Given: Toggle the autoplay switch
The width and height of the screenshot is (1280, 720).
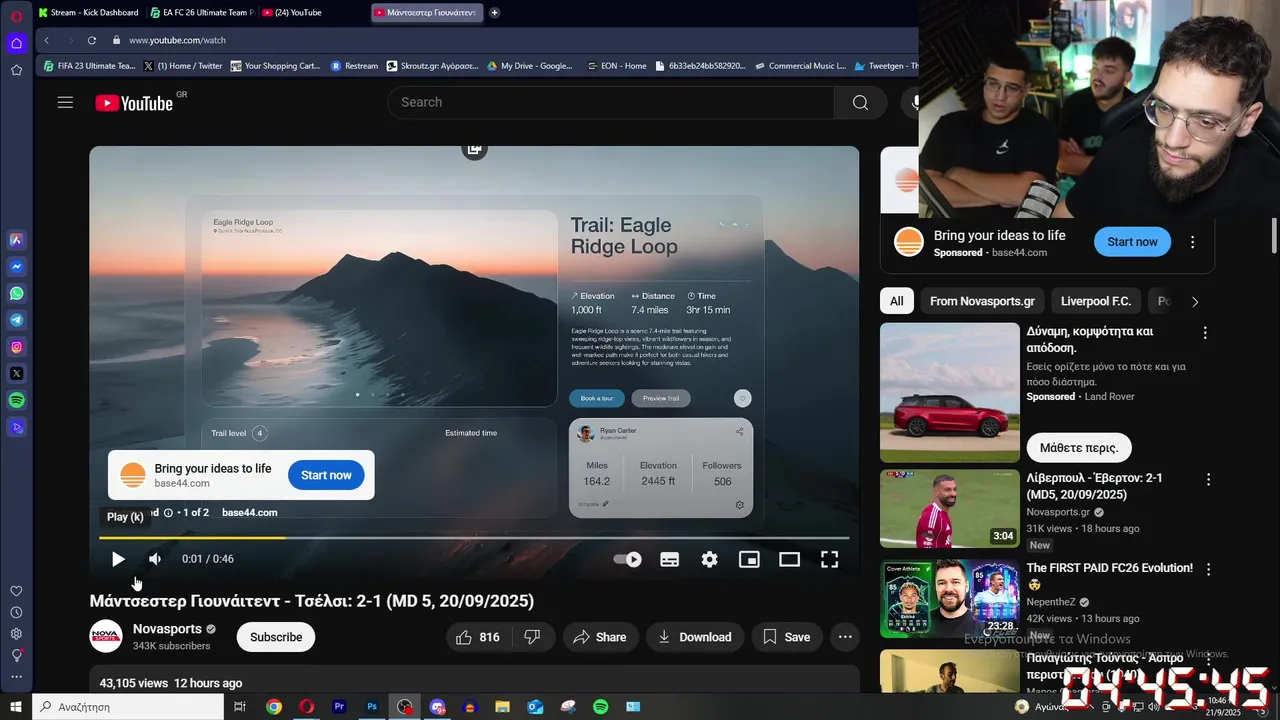Looking at the screenshot, I should pyautogui.click(x=628, y=559).
